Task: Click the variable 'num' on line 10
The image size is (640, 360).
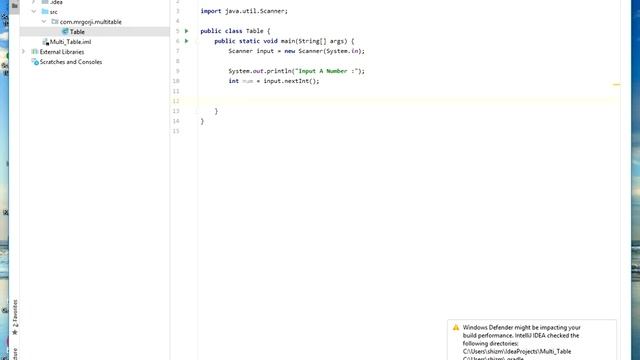Action: coord(248,81)
